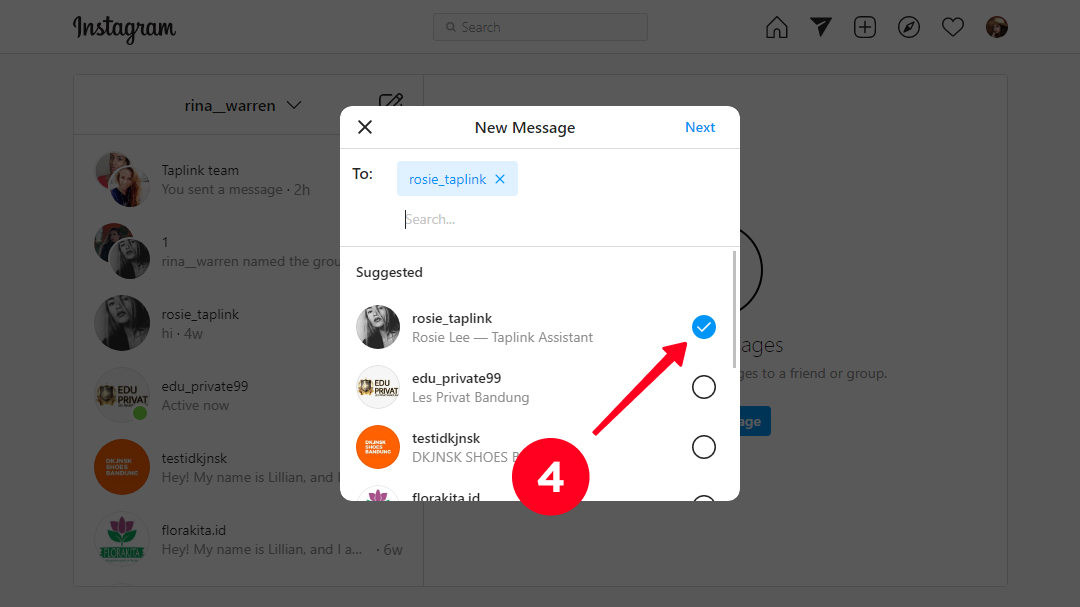The image size is (1080, 607).
Task: Click the compose new message pencil icon
Action: 391,102
